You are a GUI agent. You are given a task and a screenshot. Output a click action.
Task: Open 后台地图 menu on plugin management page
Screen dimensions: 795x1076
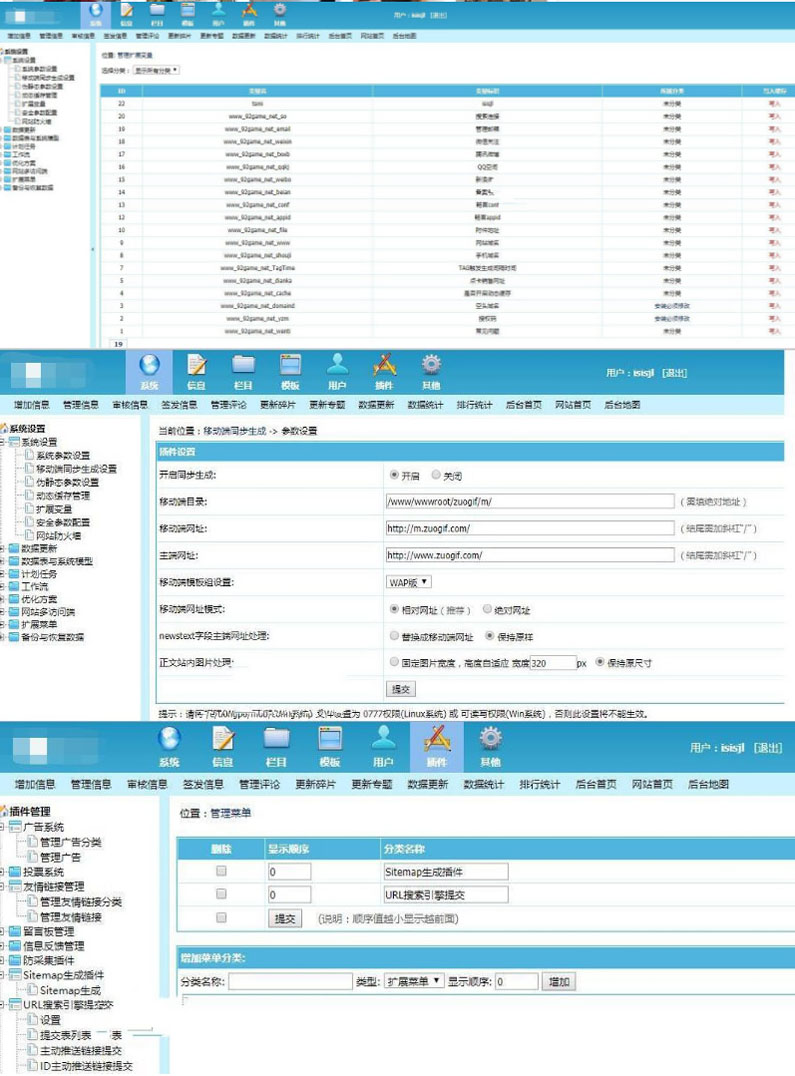click(709, 784)
